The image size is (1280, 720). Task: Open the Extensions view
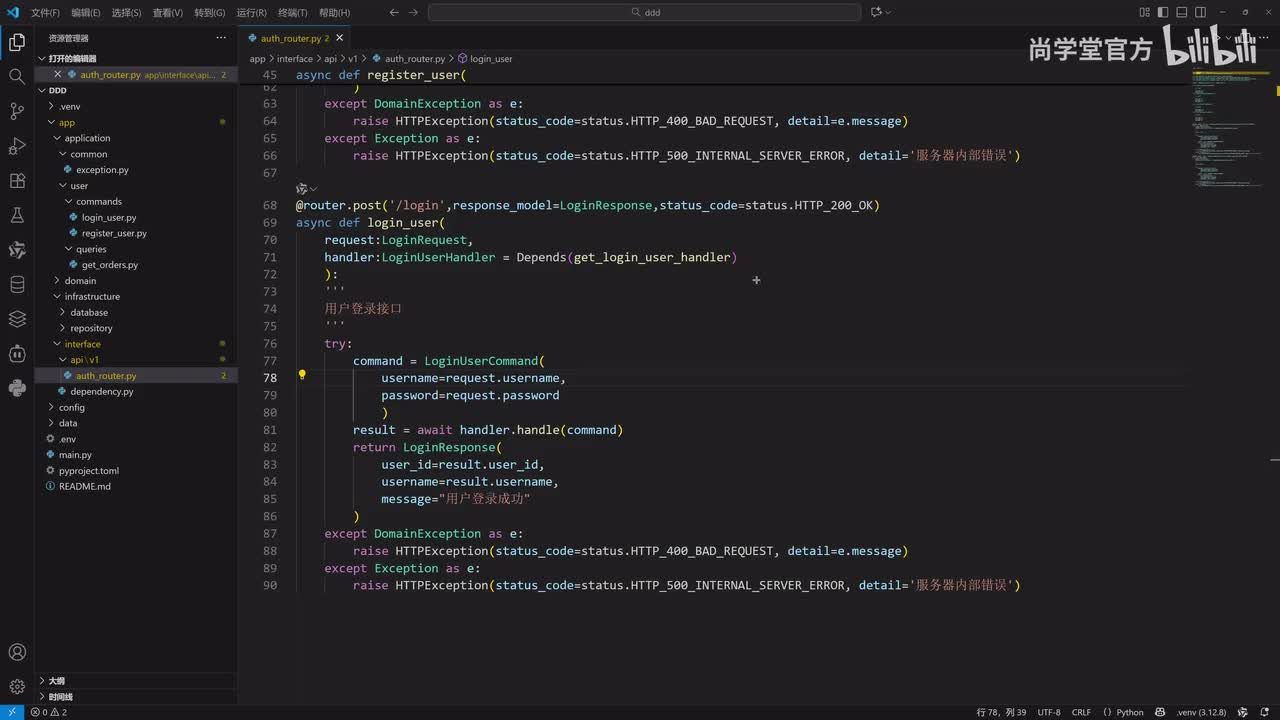click(x=17, y=181)
